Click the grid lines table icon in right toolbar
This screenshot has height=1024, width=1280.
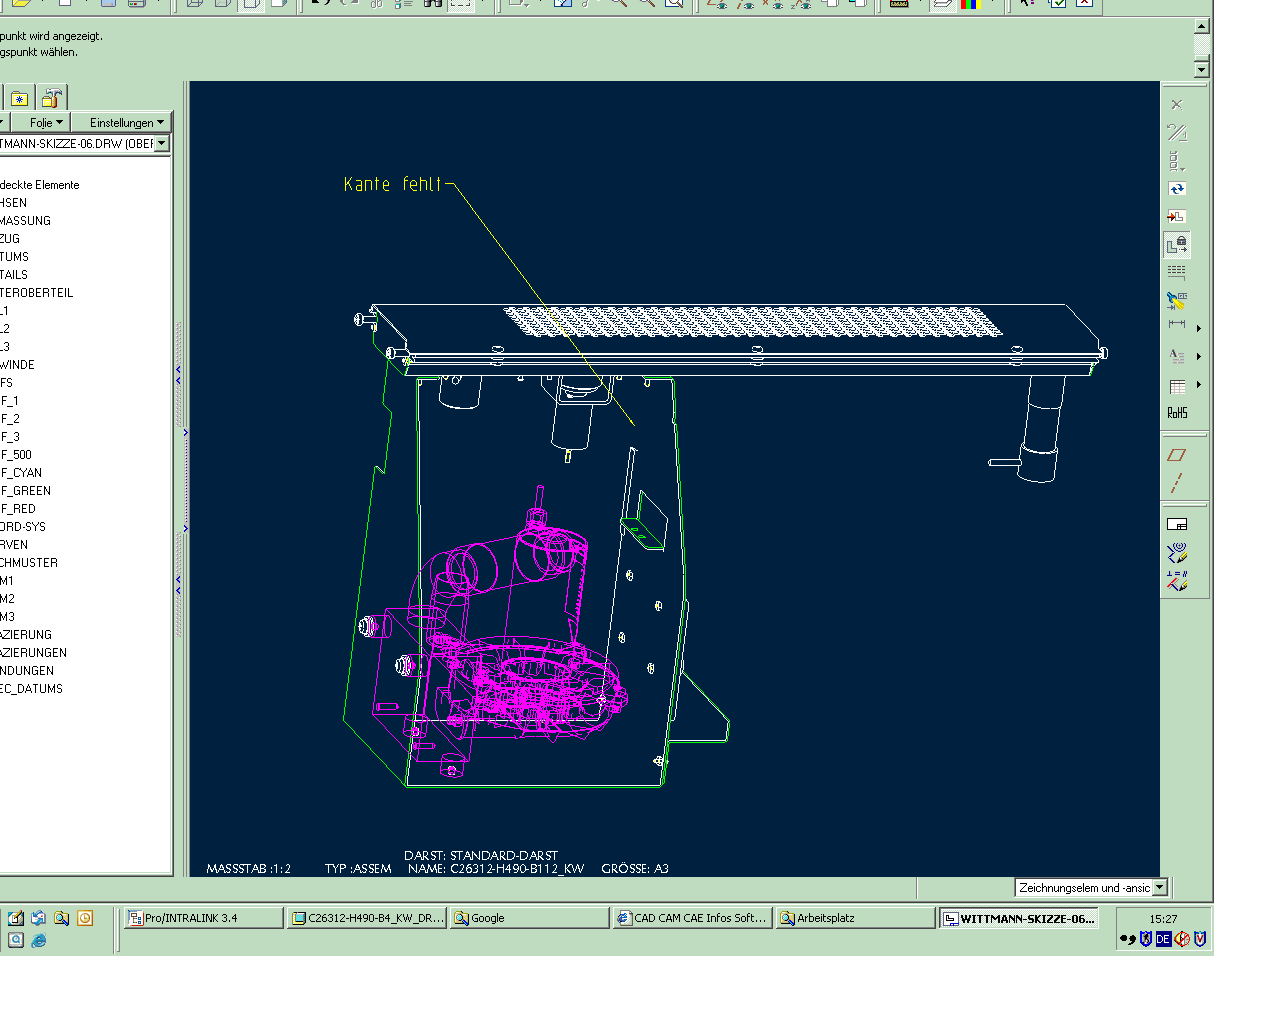pyautogui.click(x=1177, y=272)
